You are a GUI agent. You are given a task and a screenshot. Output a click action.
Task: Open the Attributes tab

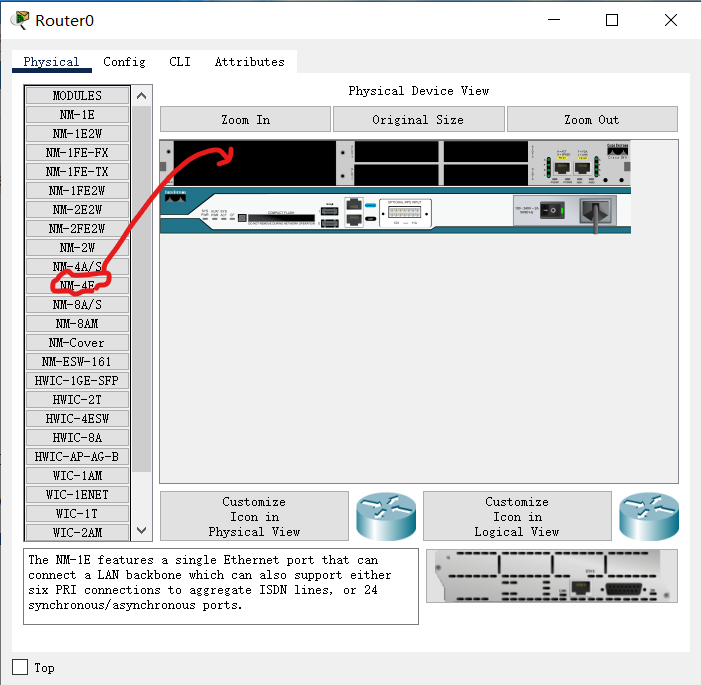pyautogui.click(x=249, y=62)
